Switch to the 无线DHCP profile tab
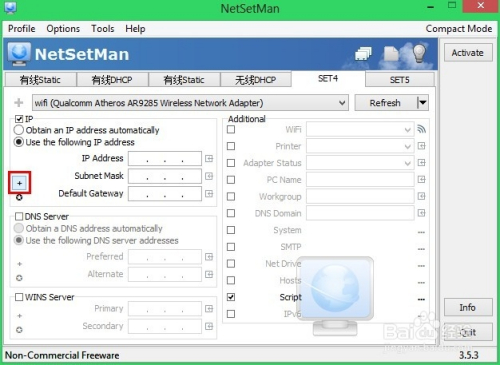This screenshot has width=500, height=365. (256, 80)
